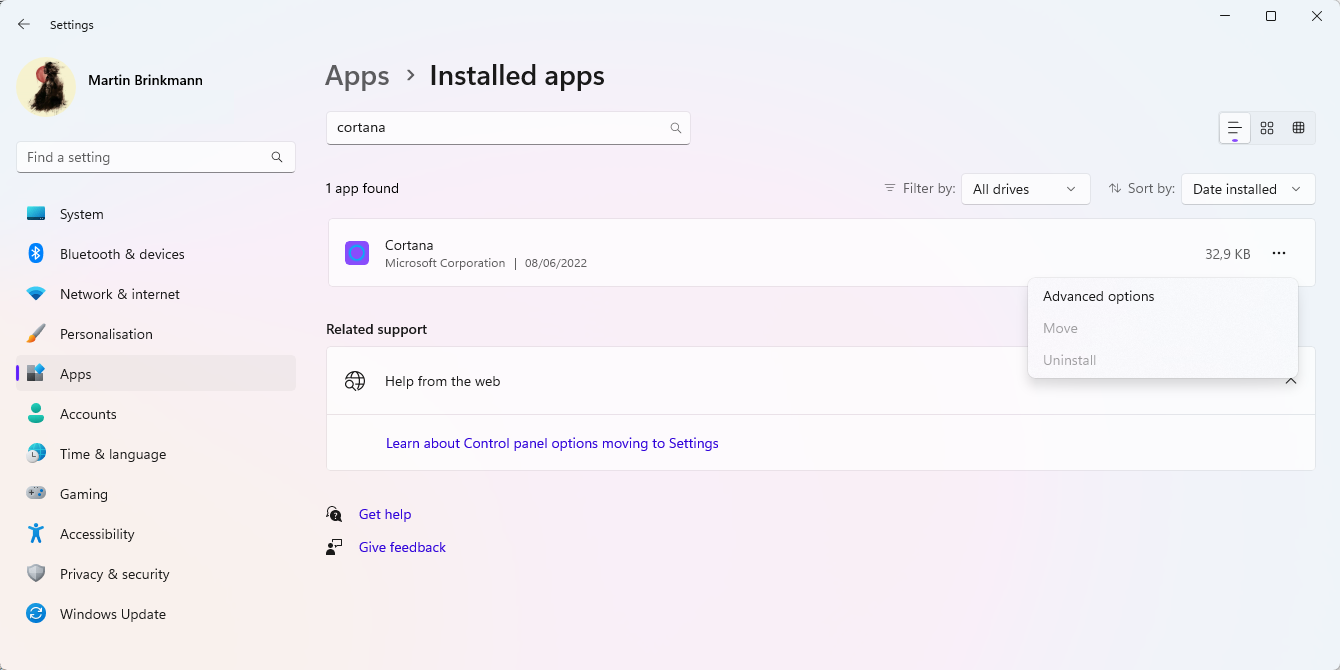Screen dimensions: 1340x670
Task: Switch to grid view layout
Action: [1267, 128]
